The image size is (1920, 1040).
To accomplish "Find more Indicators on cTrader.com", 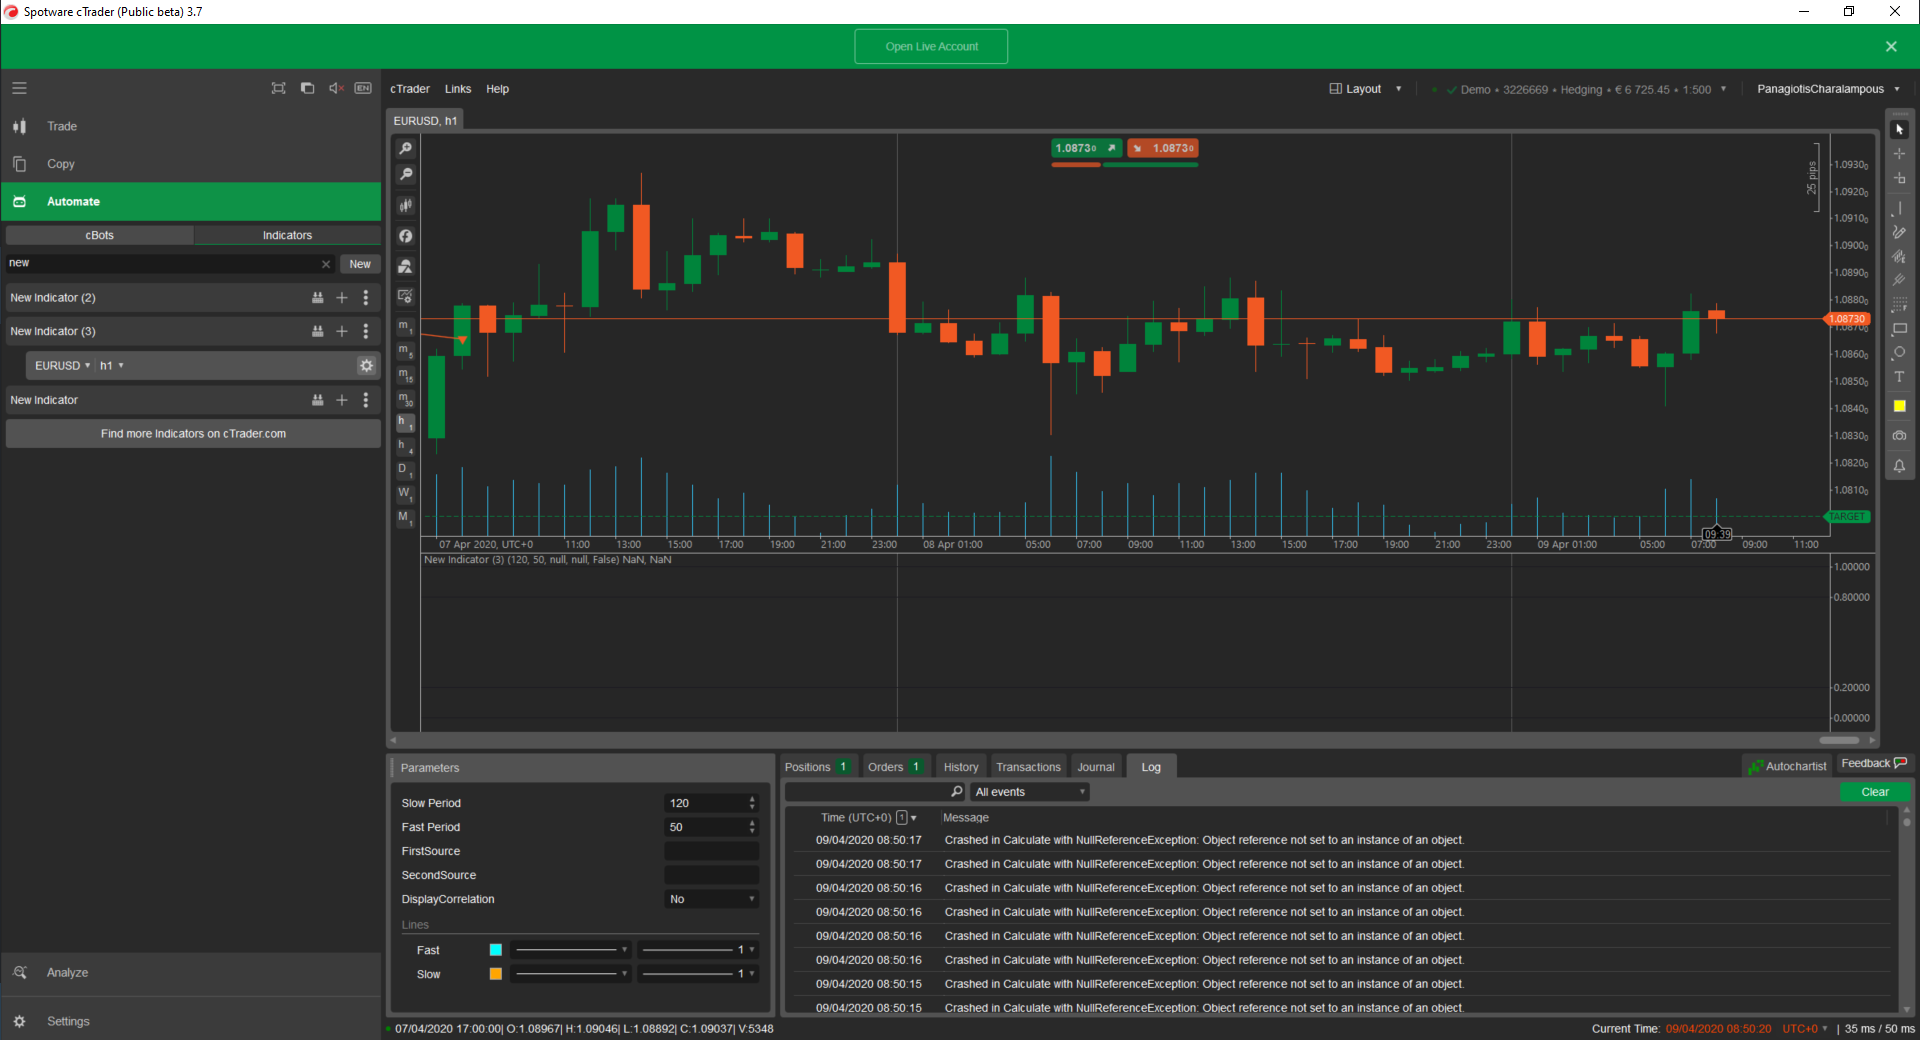I will click(193, 434).
